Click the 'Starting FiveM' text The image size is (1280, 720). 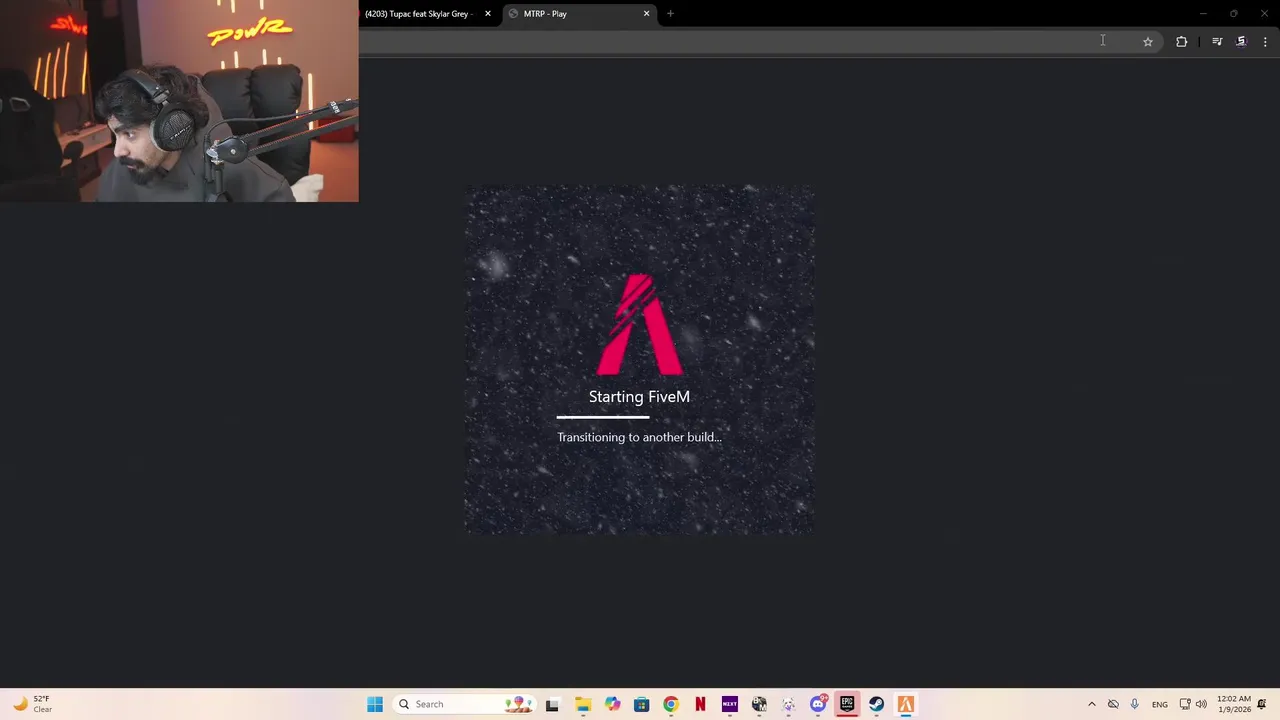click(x=639, y=397)
